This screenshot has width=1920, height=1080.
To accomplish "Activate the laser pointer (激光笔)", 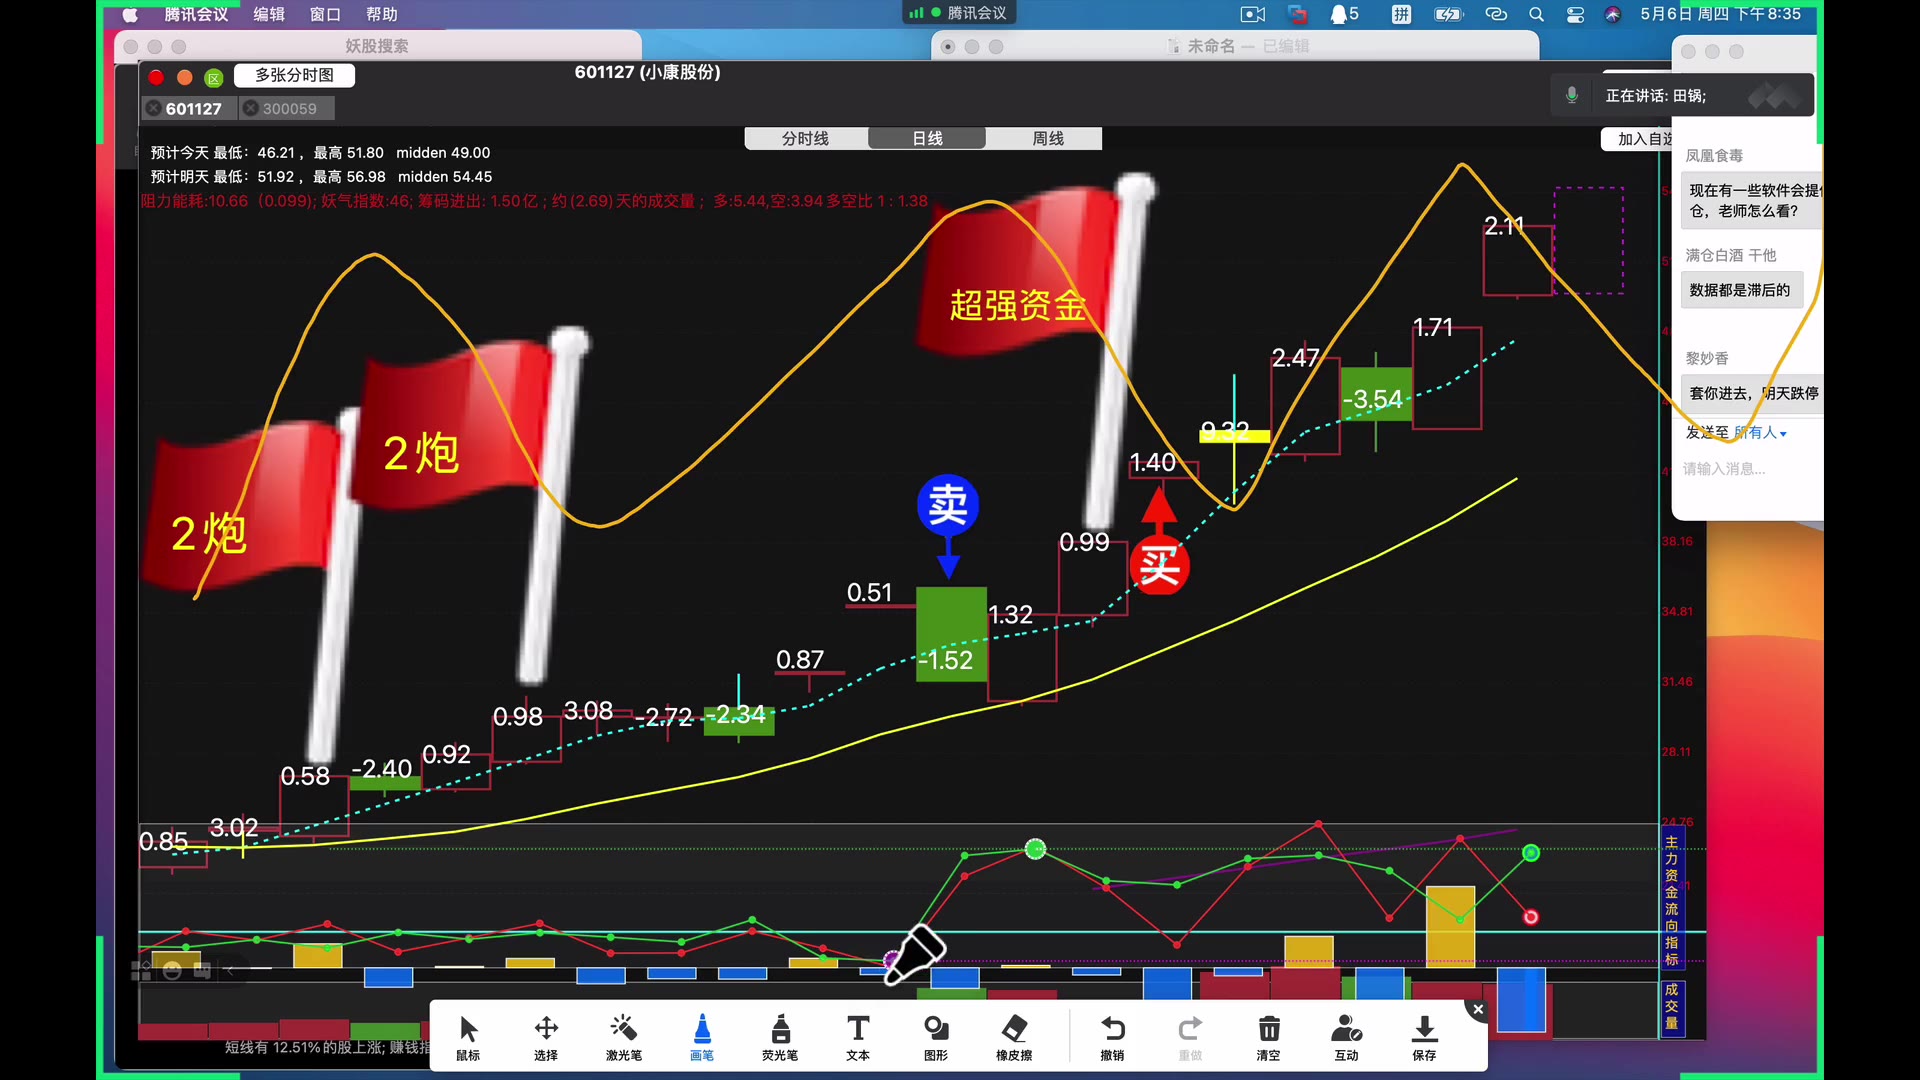I will pyautogui.click(x=623, y=1037).
